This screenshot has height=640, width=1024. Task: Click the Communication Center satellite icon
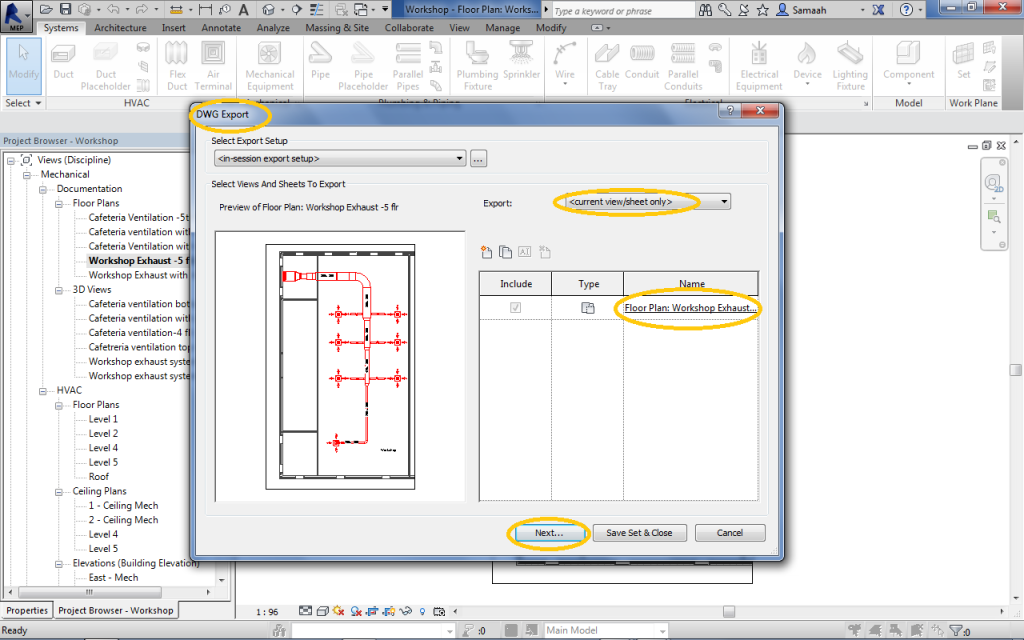(743, 10)
